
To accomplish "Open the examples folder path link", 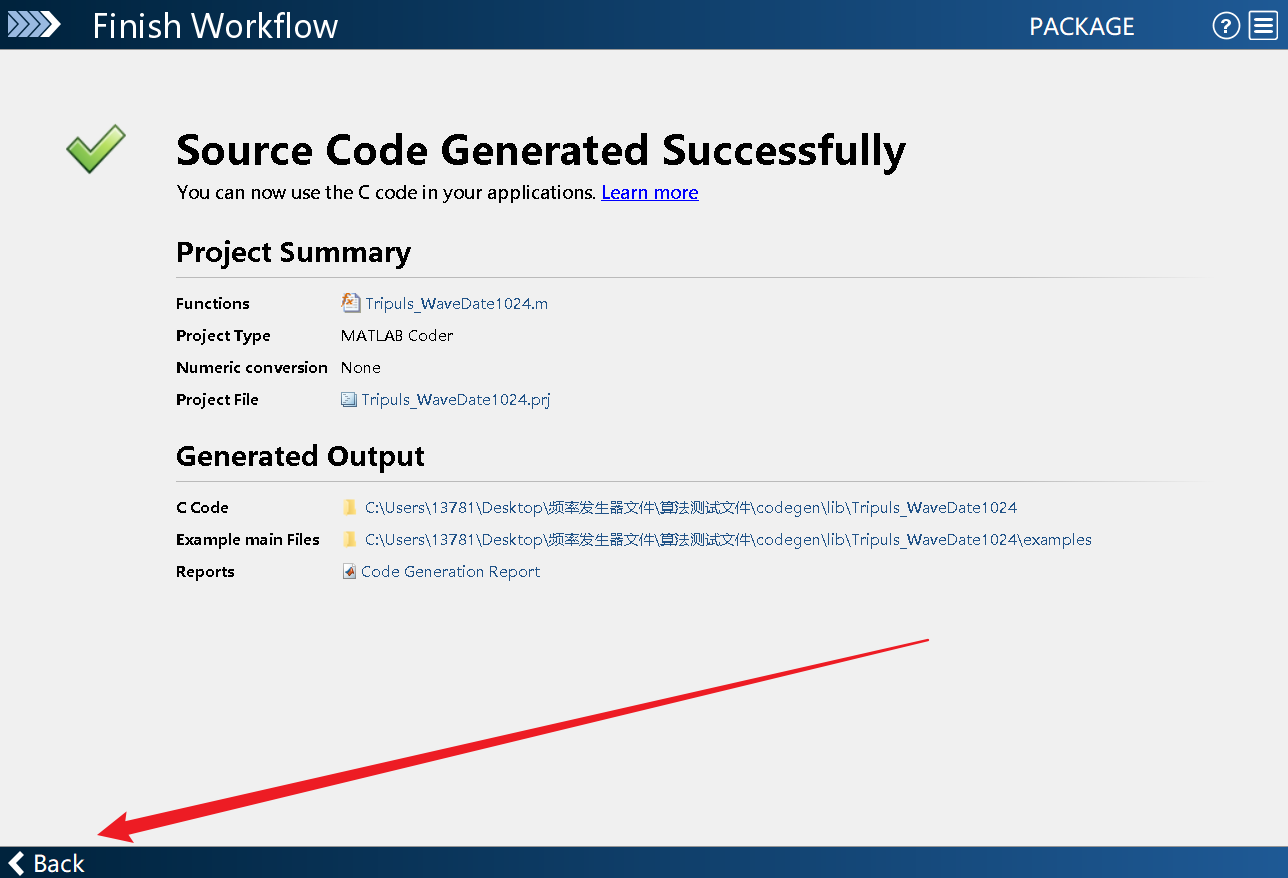I will 728,540.
